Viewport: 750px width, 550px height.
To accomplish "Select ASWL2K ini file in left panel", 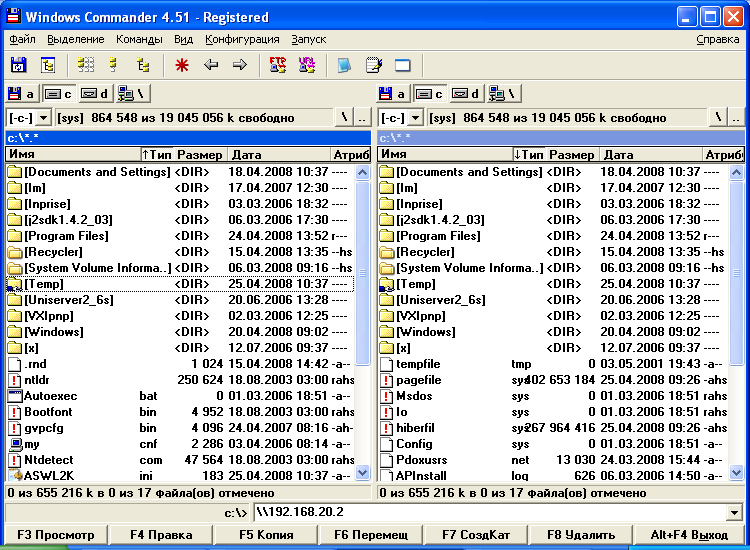I will point(180,476).
